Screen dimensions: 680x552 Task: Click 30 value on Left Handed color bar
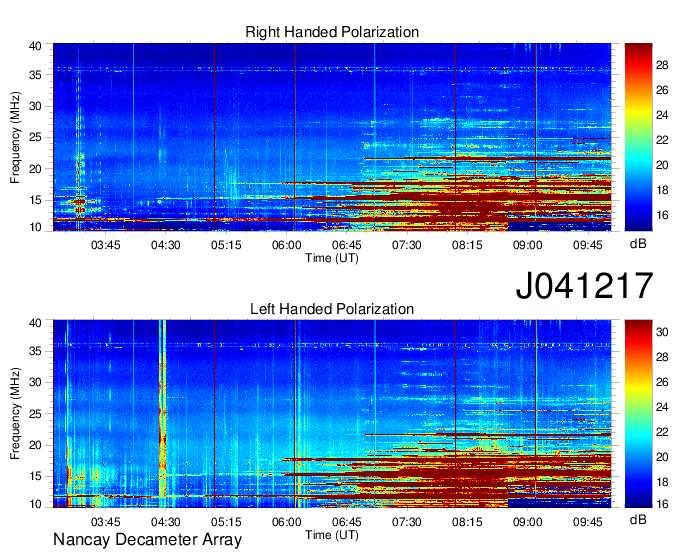[x=662, y=332]
